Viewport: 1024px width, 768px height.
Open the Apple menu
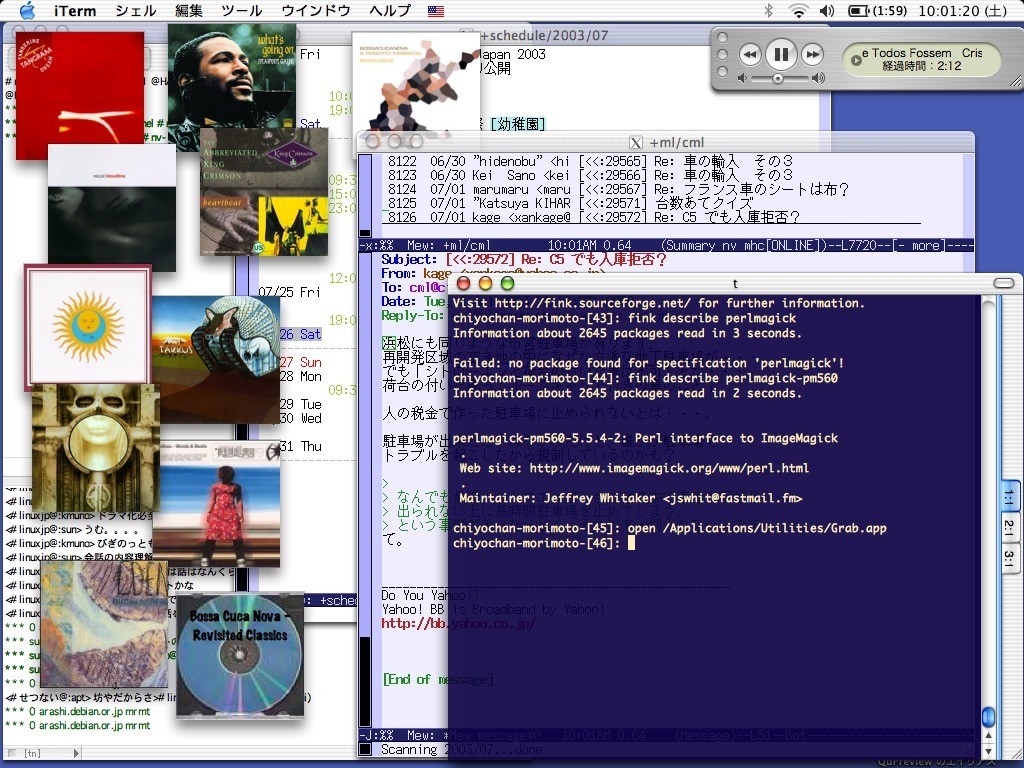coord(27,10)
